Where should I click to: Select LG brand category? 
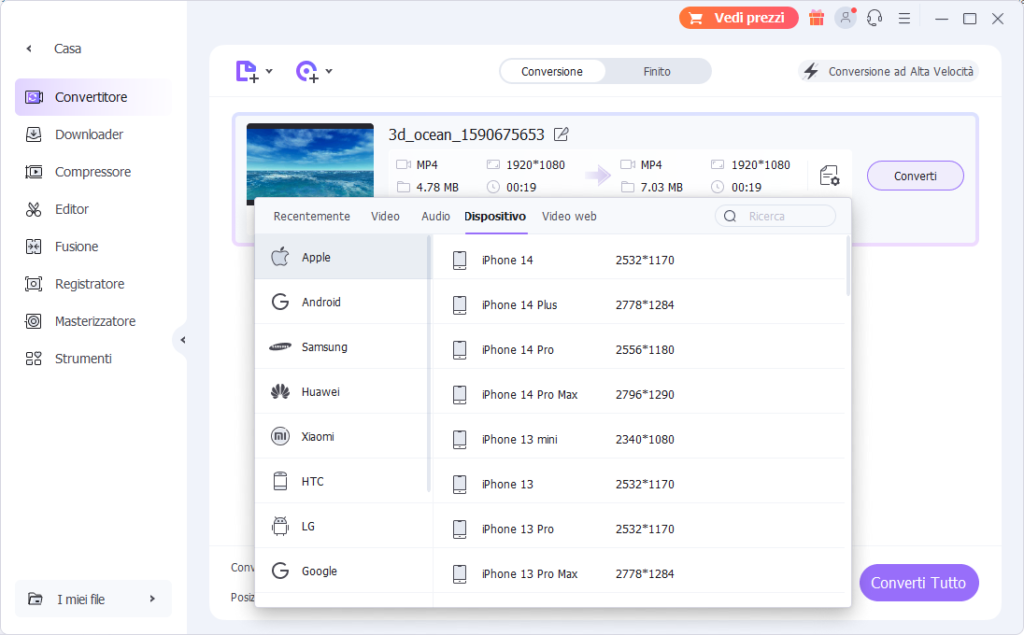point(341,526)
